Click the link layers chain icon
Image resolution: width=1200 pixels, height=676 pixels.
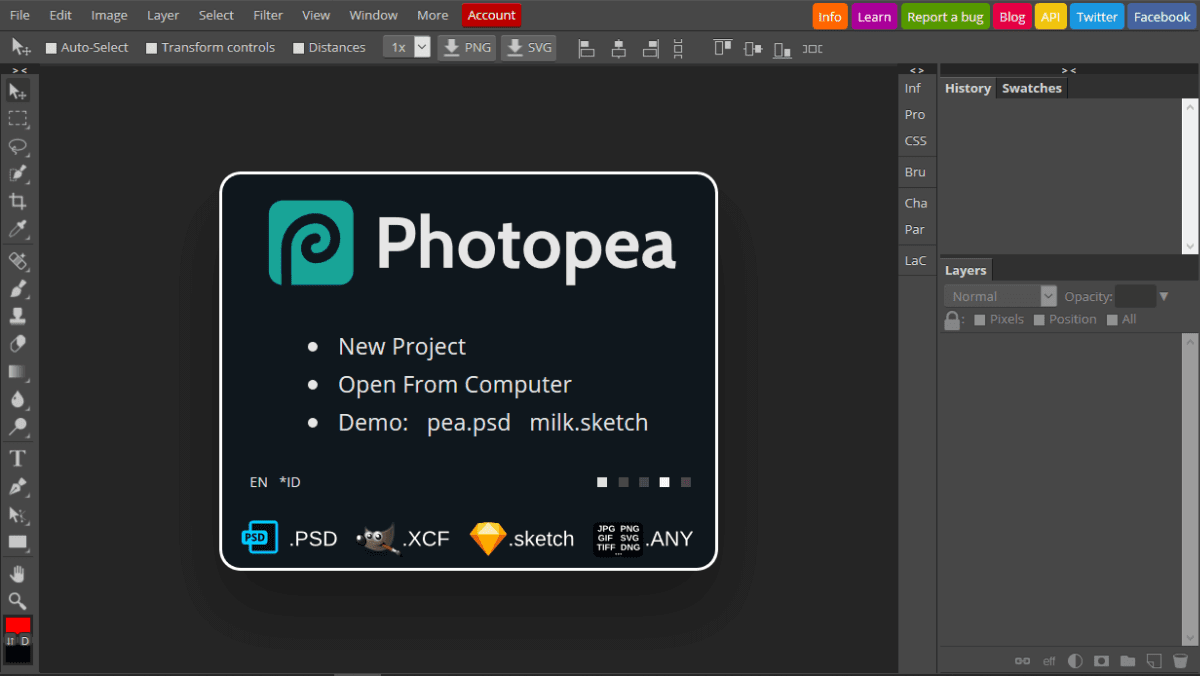tap(1022, 661)
